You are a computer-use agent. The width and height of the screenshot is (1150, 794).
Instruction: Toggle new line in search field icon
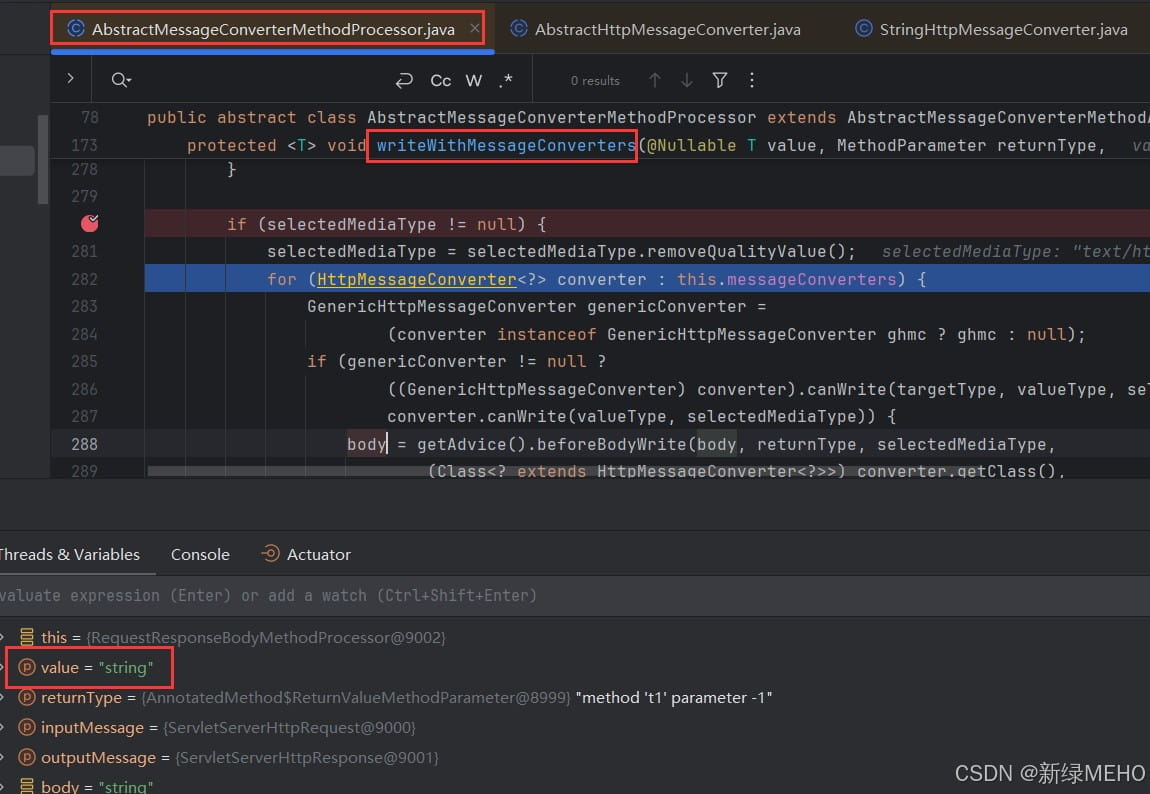404,80
